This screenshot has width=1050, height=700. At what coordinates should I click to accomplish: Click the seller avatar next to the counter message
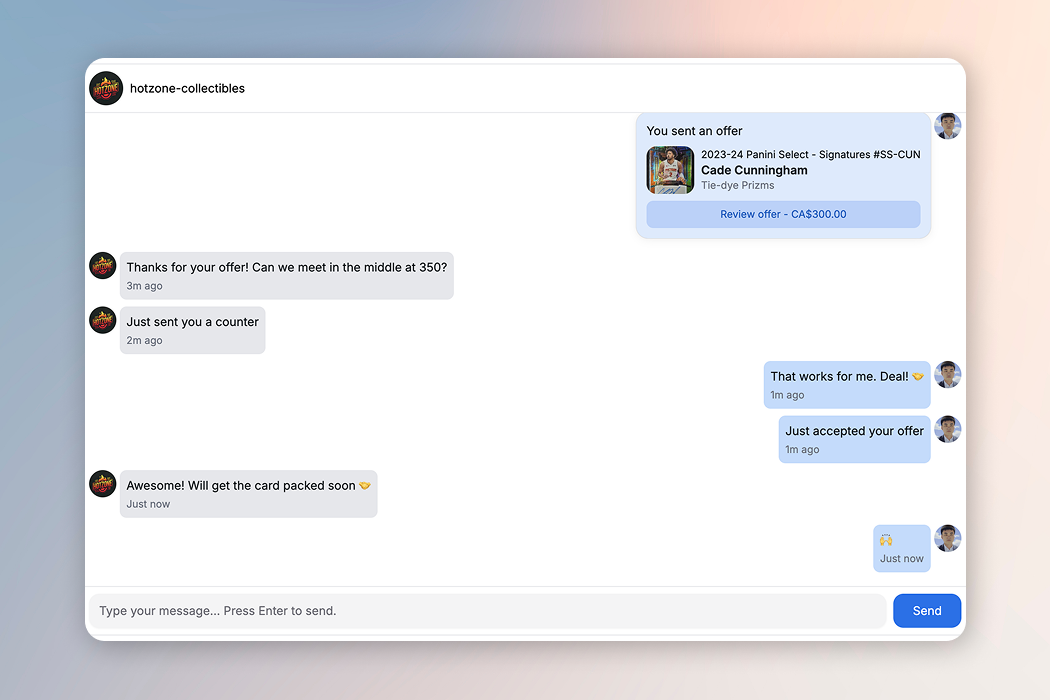point(102,319)
